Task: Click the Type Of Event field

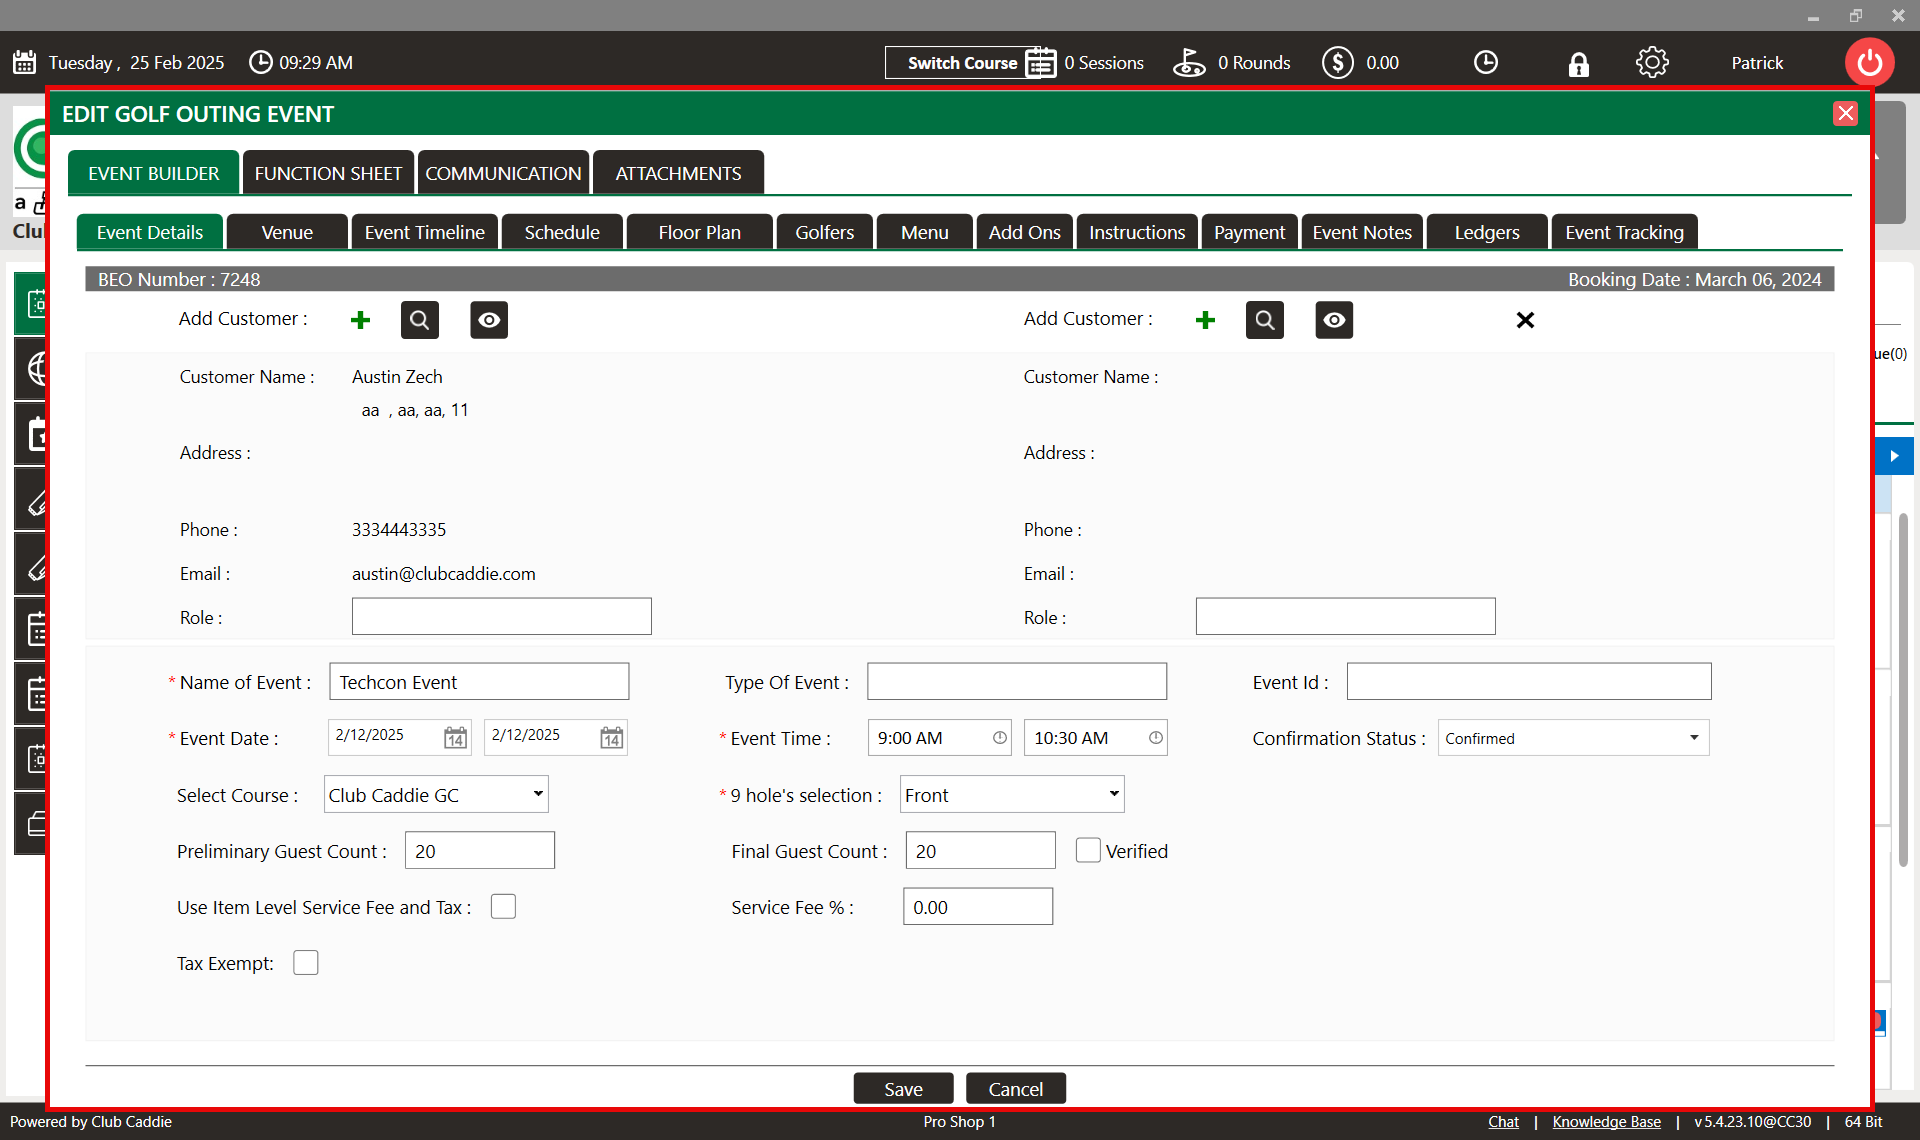Action: click(x=1017, y=682)
